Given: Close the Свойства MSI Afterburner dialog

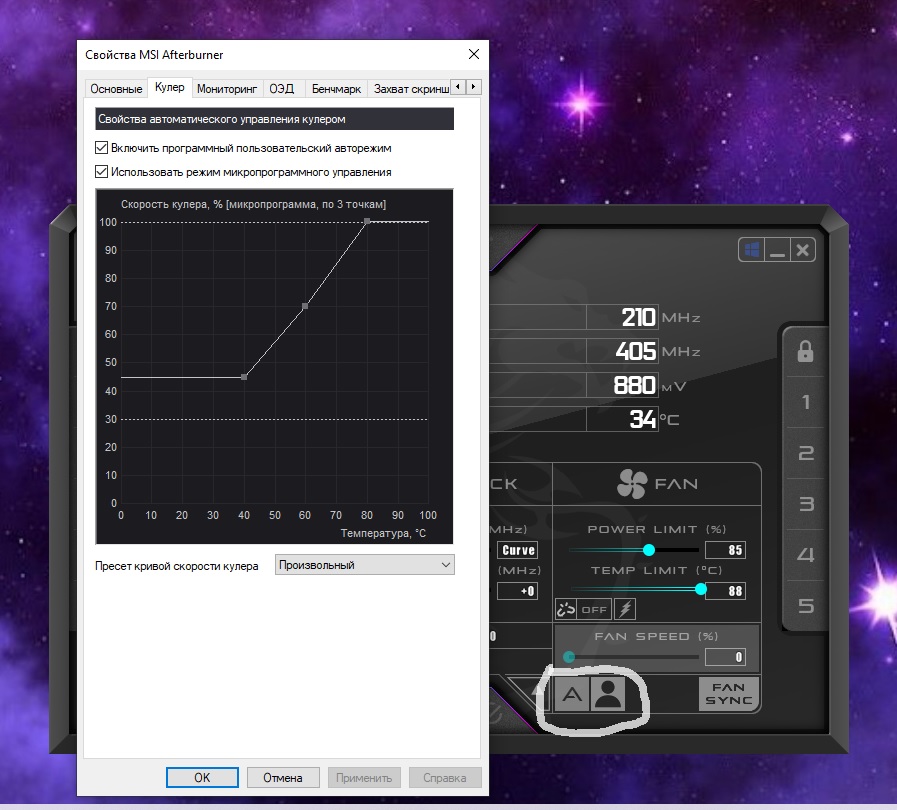Looking at the screenshot, I should pyautogui.click(x=474, y=54).
